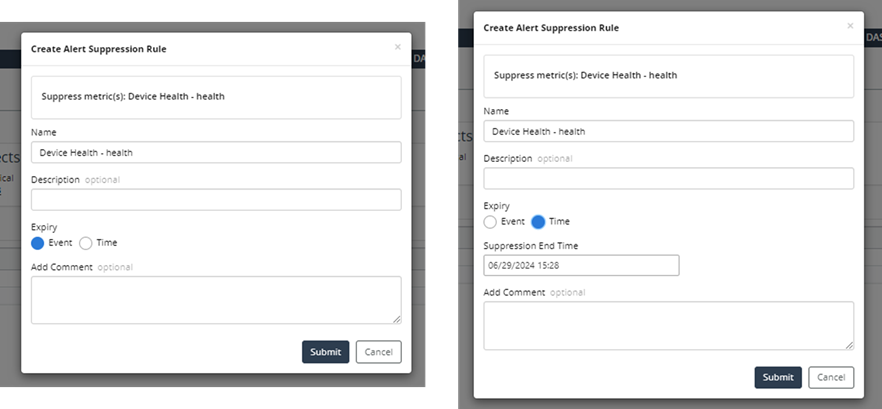Screen dimensions: 882x409
Task: Click Name input in the right dialog
Action: (x=668, y=131)
